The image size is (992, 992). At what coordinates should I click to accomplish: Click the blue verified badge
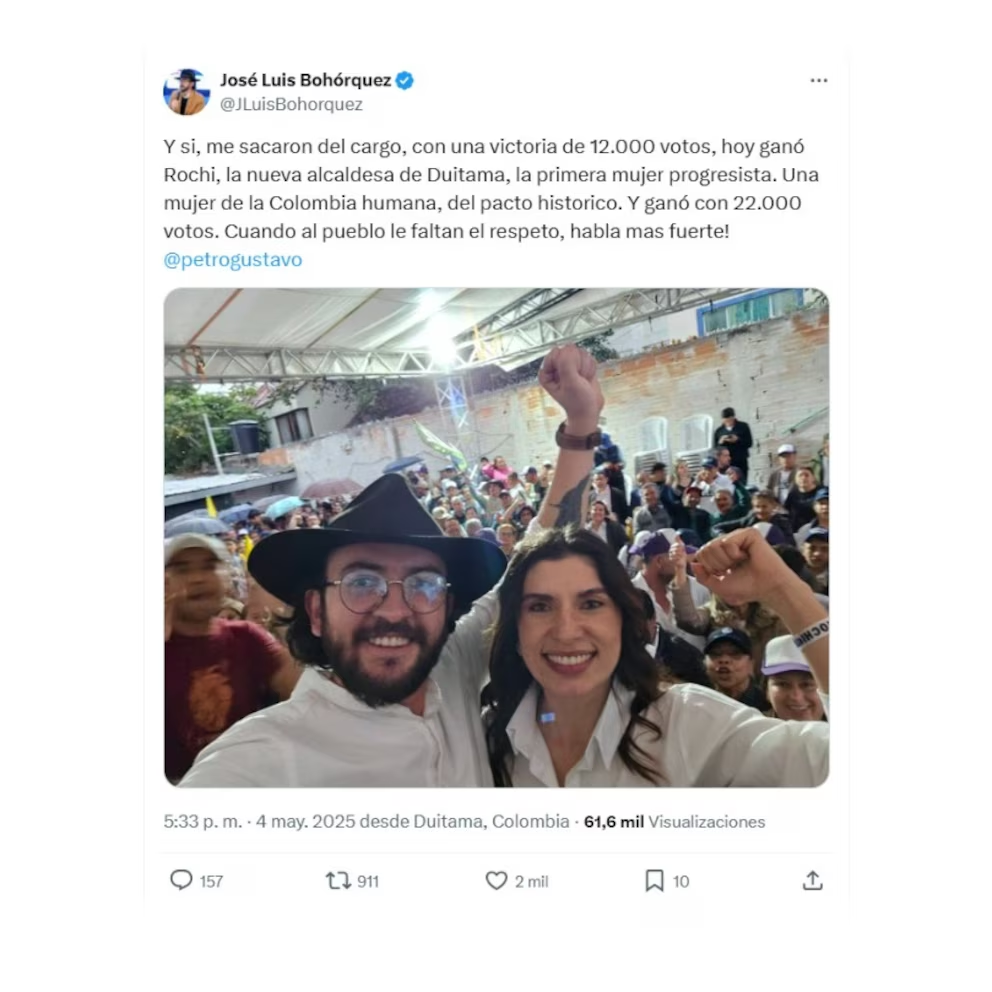pos(405,80)
